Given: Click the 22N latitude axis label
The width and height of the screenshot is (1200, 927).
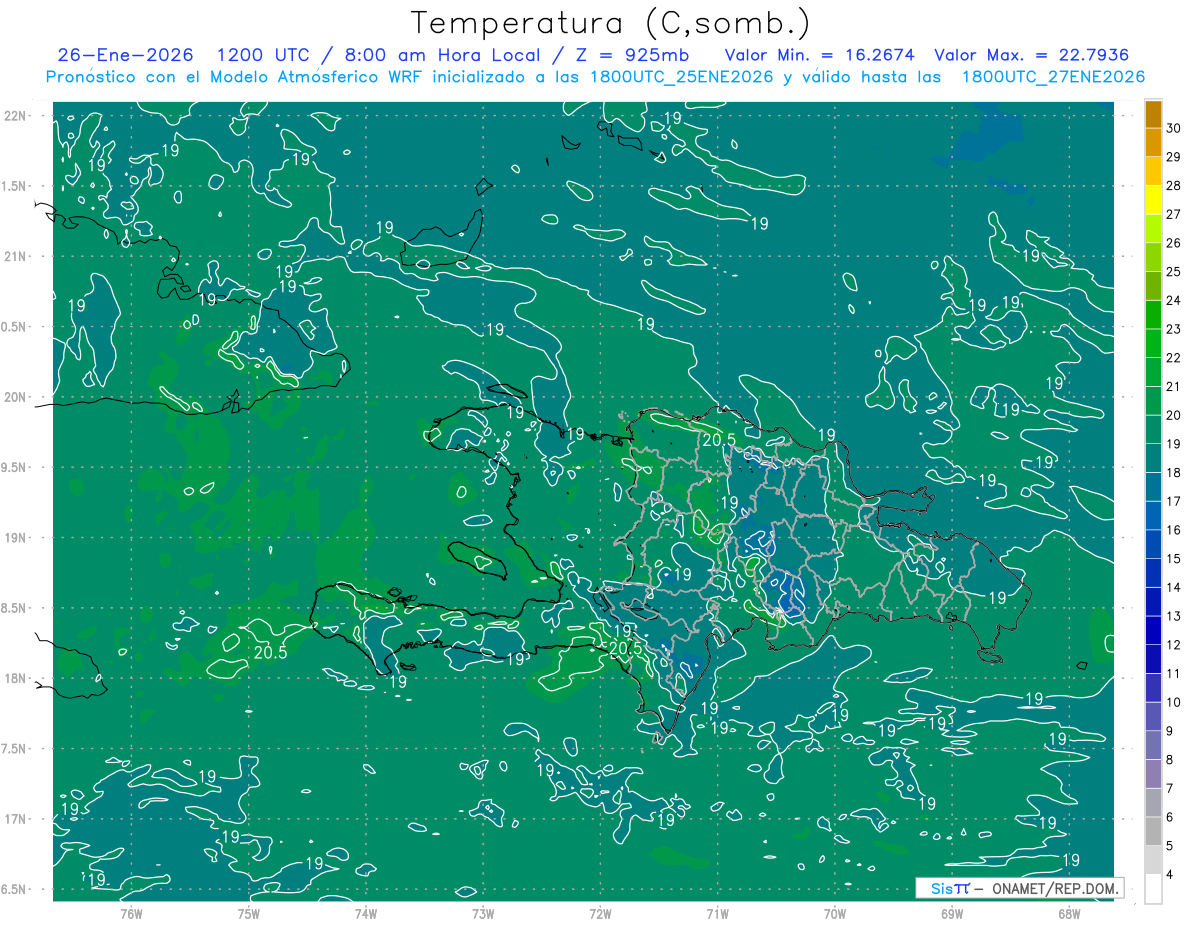Looking at the screenshot, I should [x=15, y=116].
